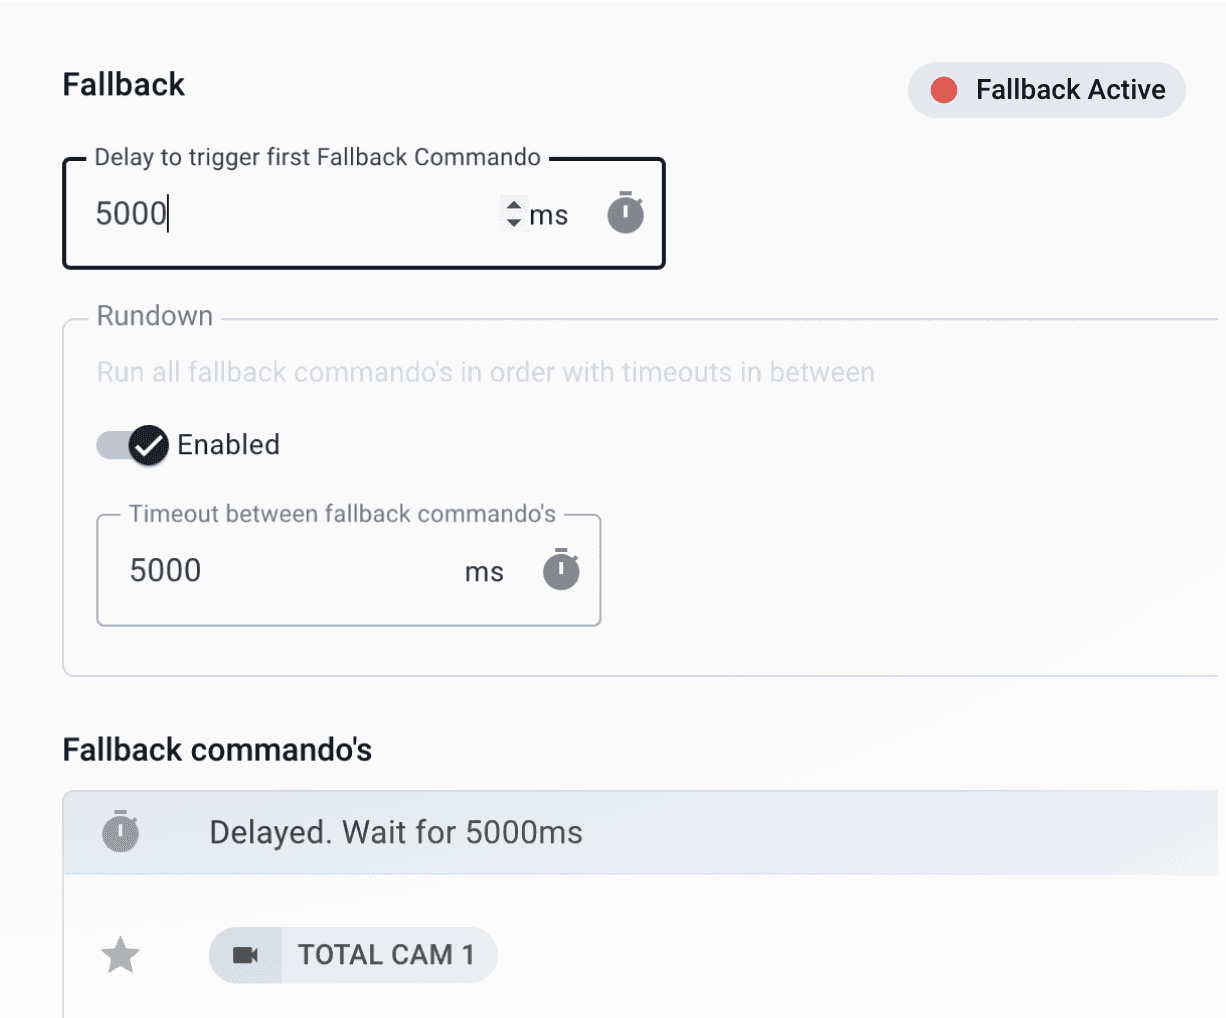Click the ms unit in Timeout field
This screenshot has width=1226, height=1018.
point(484,572)
